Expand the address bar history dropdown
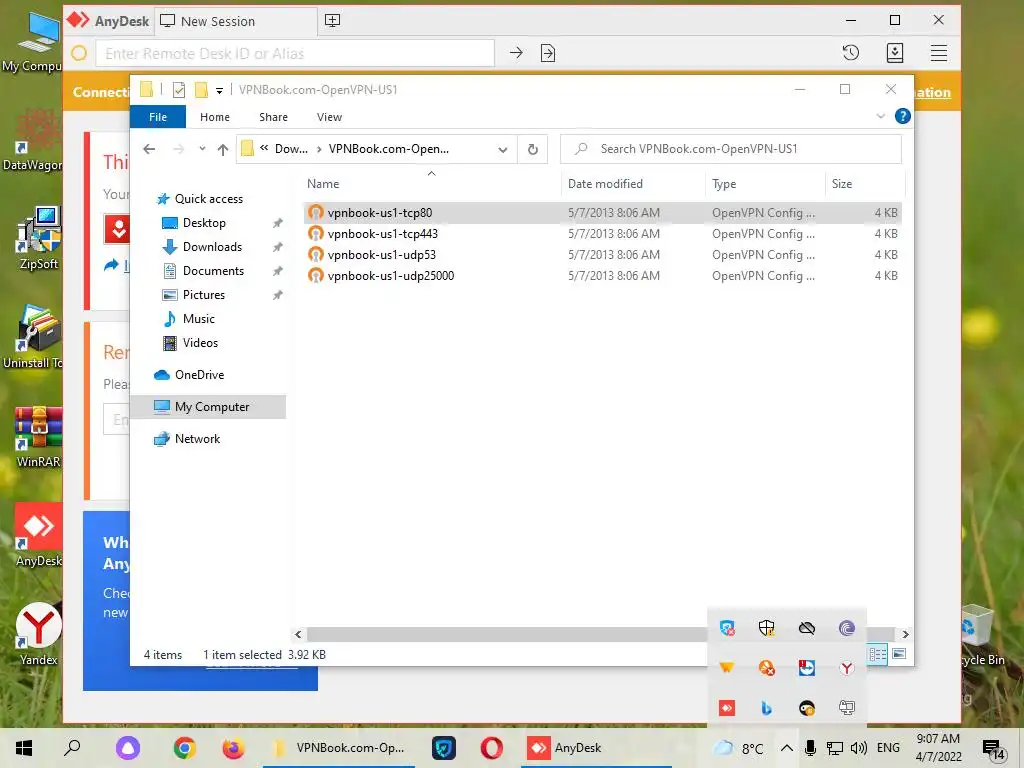This screenshot has height=768, width=1024. click(x=503, y=150)
